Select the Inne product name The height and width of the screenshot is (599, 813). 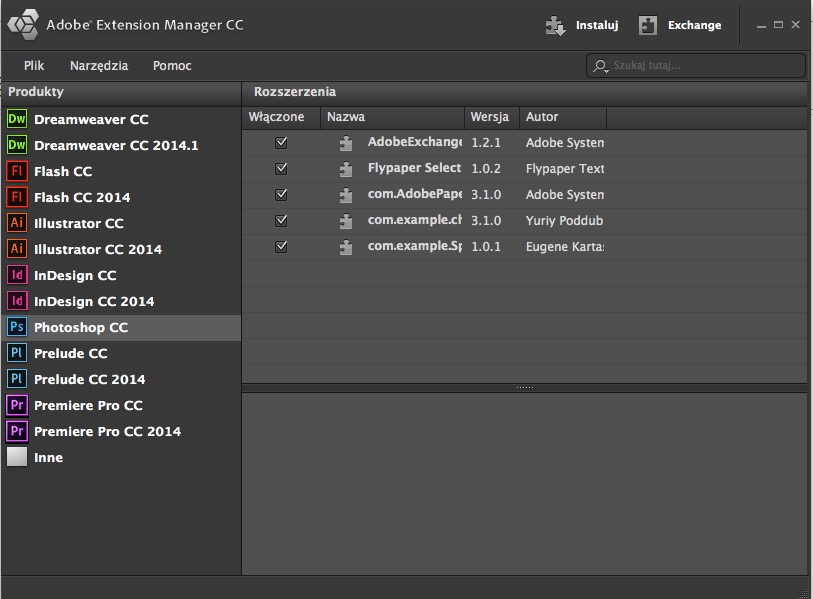(x=48, y=457)
